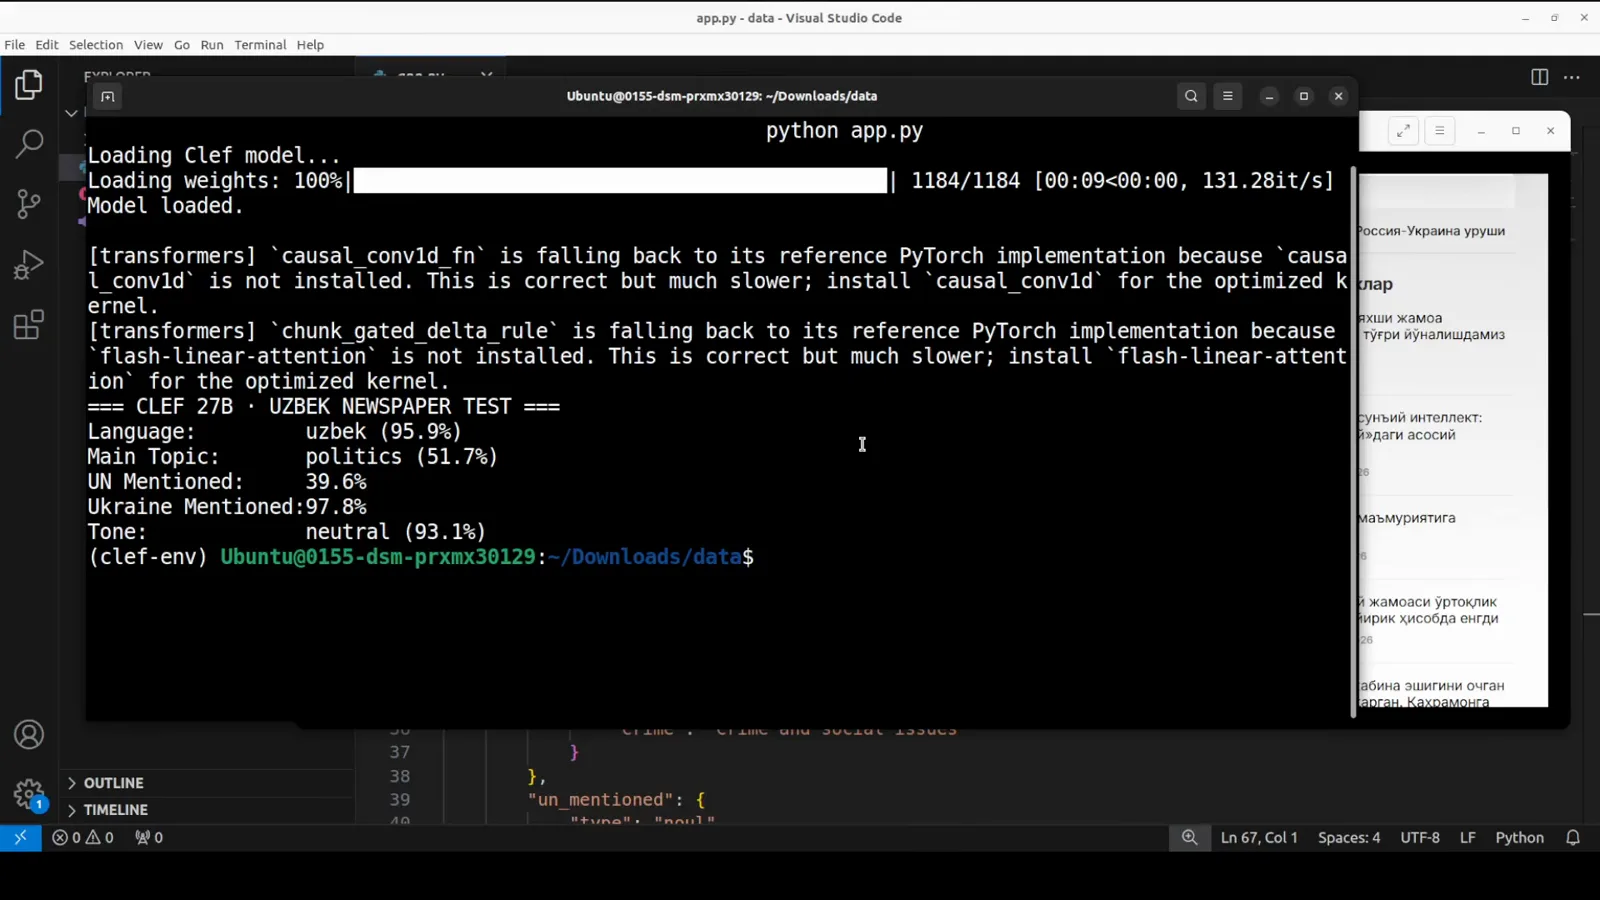Click the Россия-Украина уруши headline
The image size is (1600, 900).
pos(1431,231)
